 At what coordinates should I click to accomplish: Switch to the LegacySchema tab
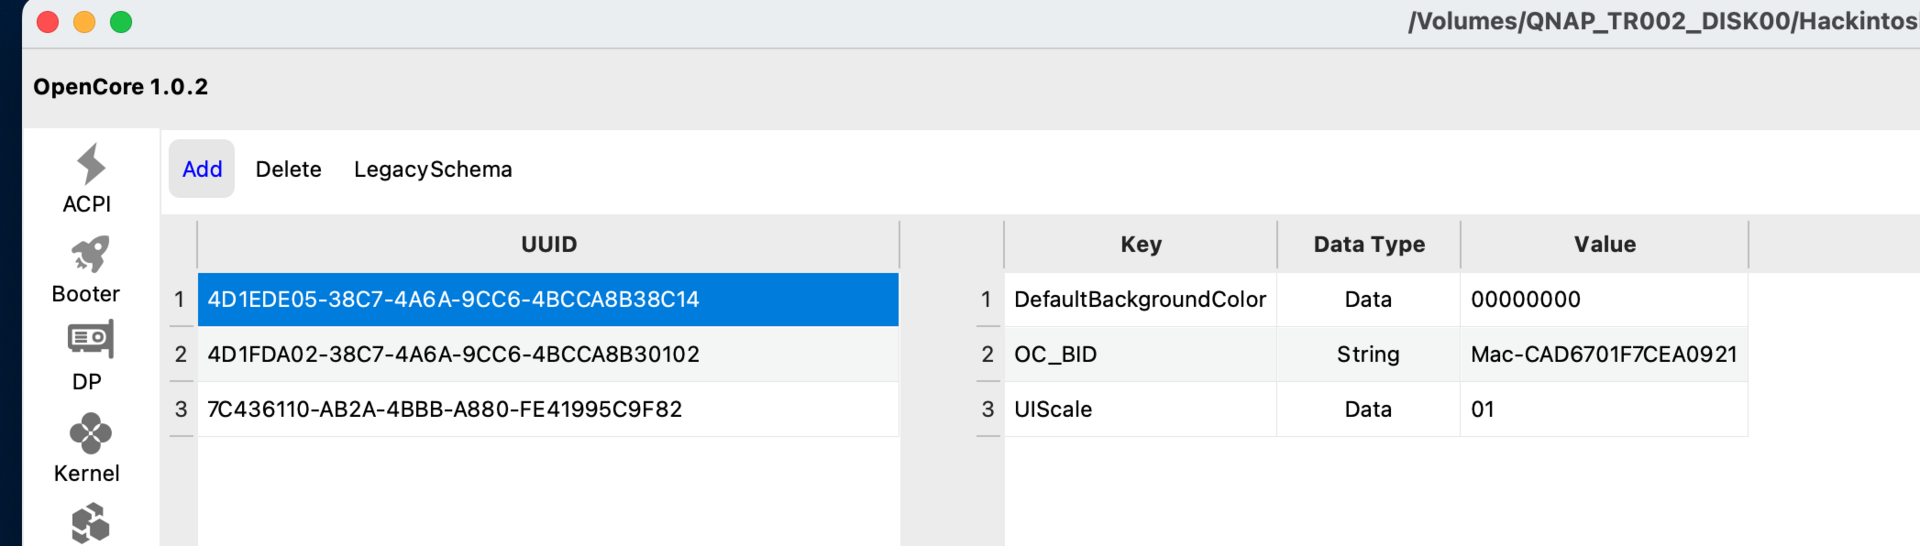[x=432, y=169]
